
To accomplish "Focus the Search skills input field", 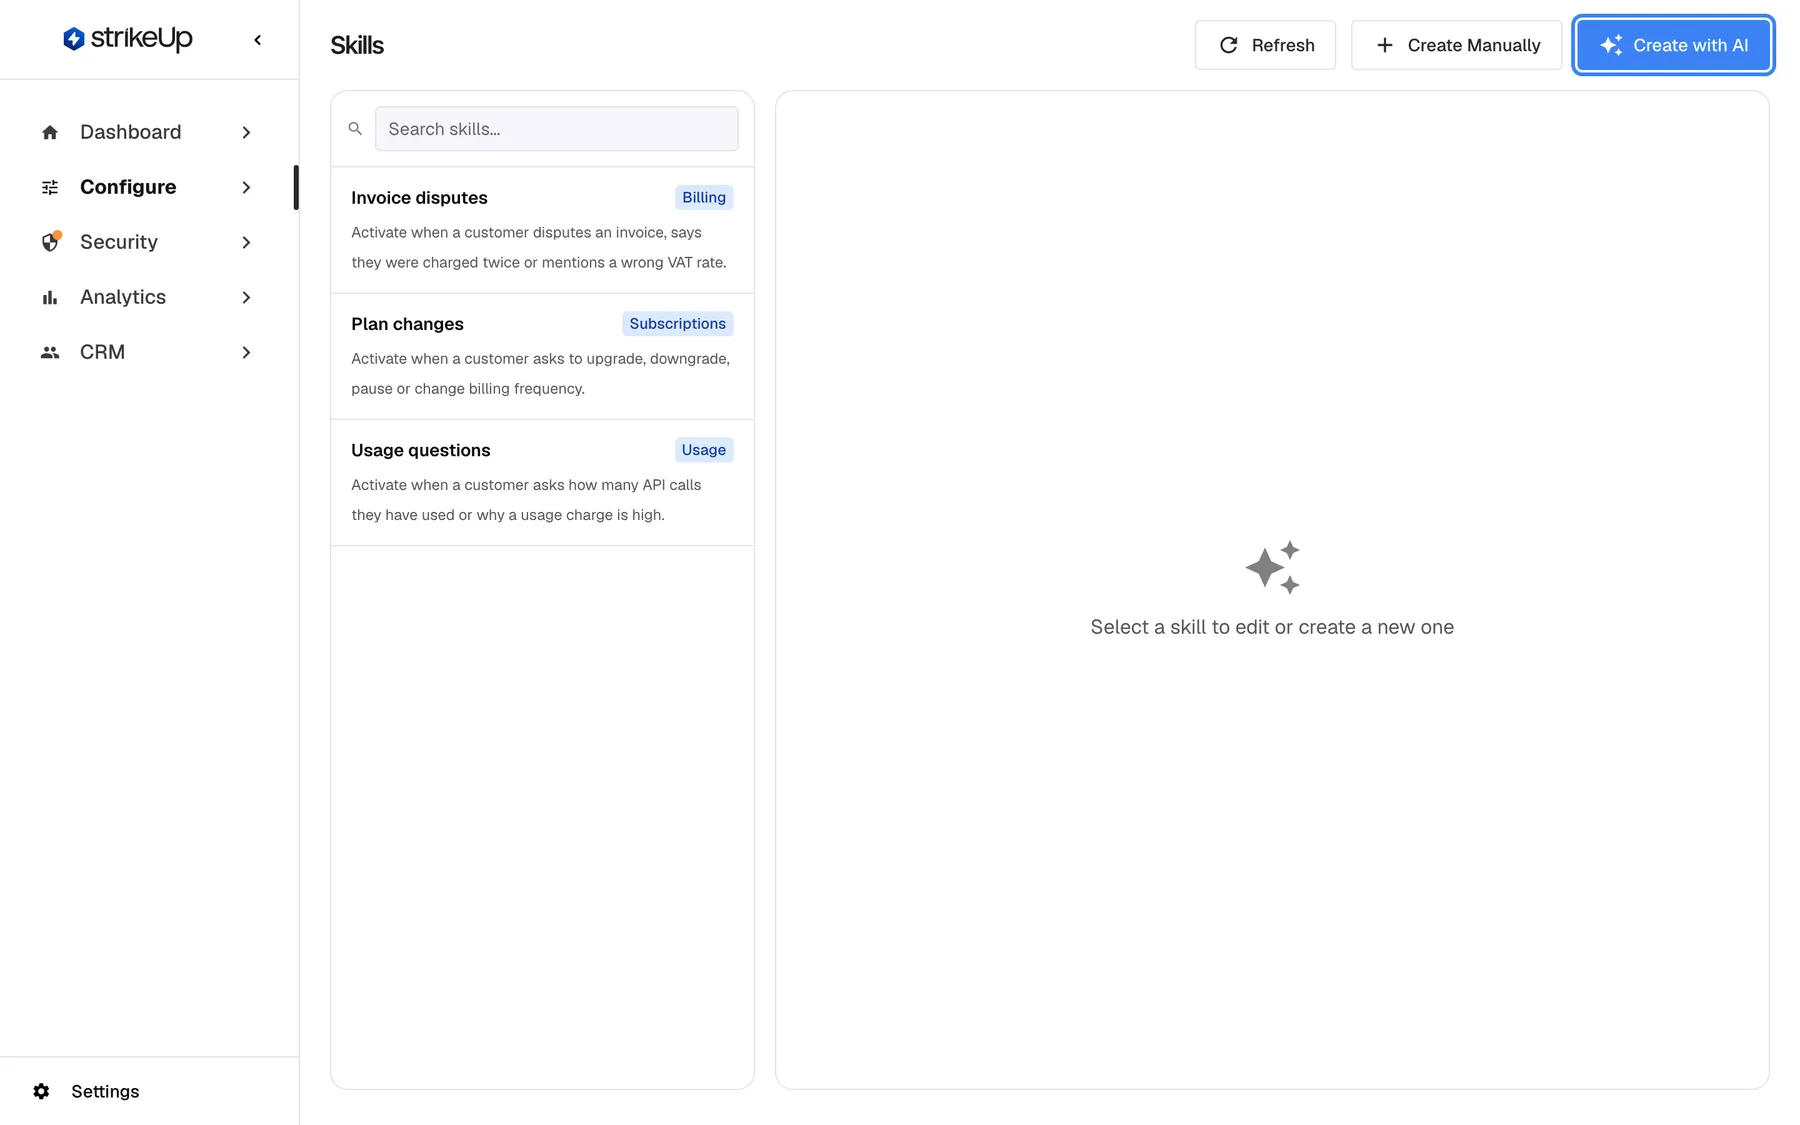I will click(556, 129).
